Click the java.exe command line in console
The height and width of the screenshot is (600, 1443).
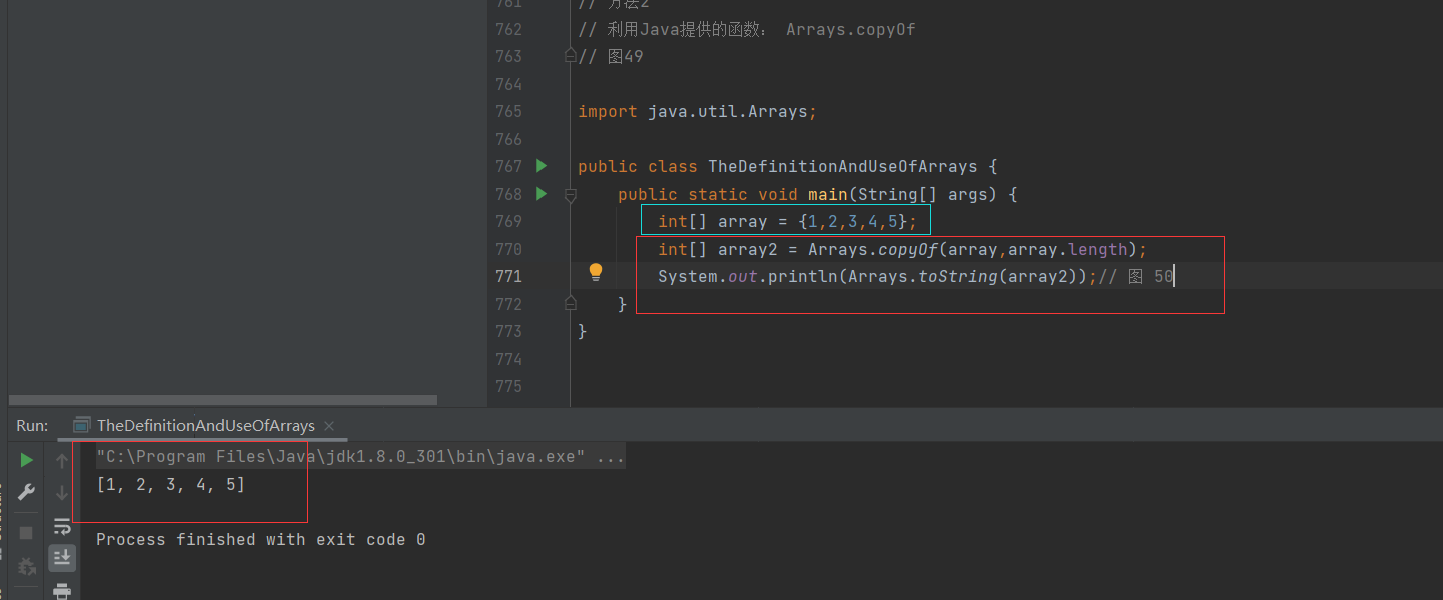(x=360, y=457)
